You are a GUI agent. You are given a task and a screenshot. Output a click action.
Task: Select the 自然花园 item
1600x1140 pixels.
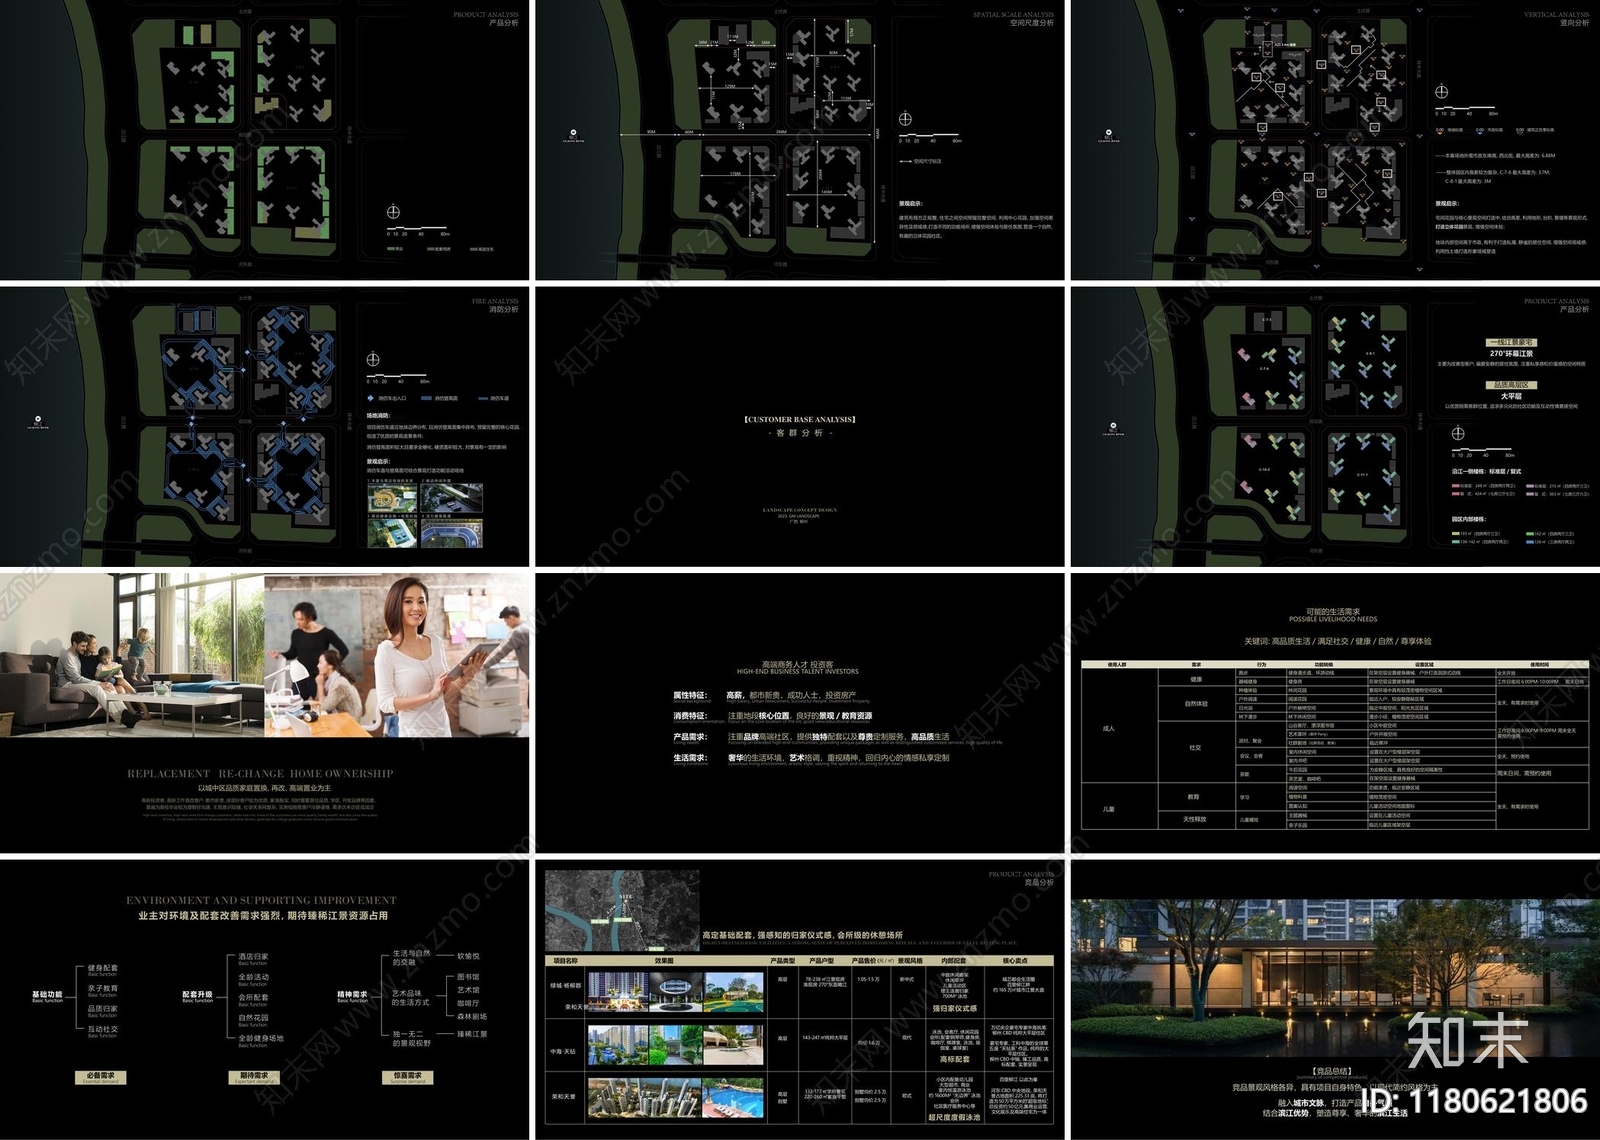(x=253, y=1018)
